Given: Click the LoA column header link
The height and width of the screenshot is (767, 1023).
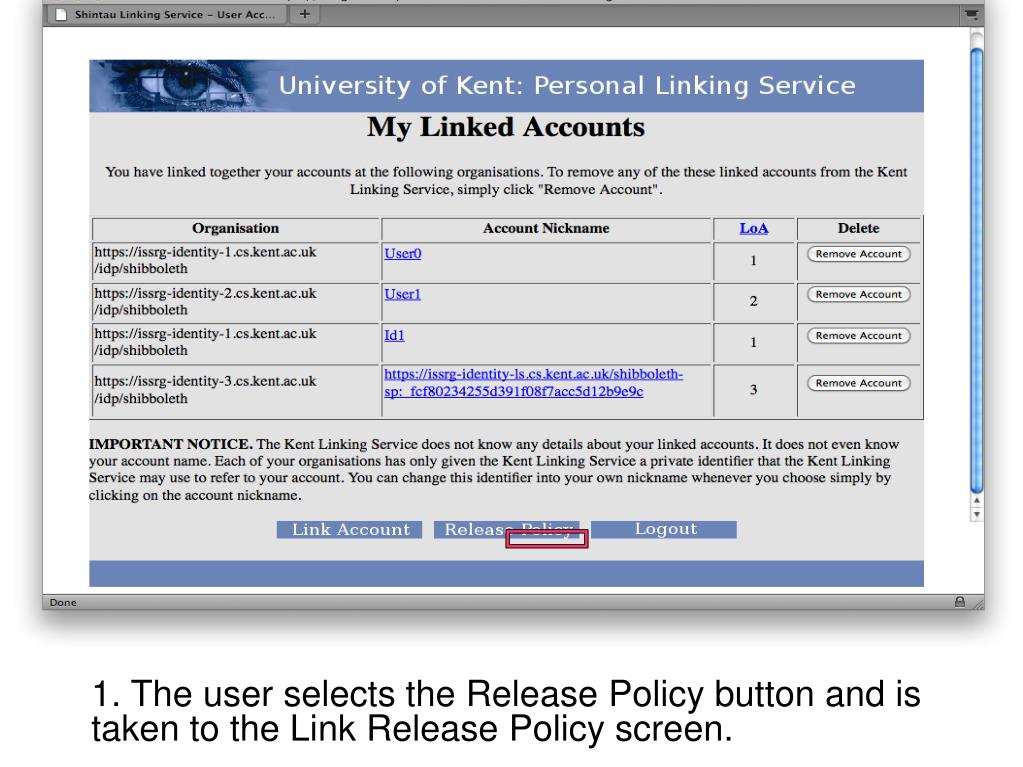Looking at the screenshot, I should [x=754, y=228].
